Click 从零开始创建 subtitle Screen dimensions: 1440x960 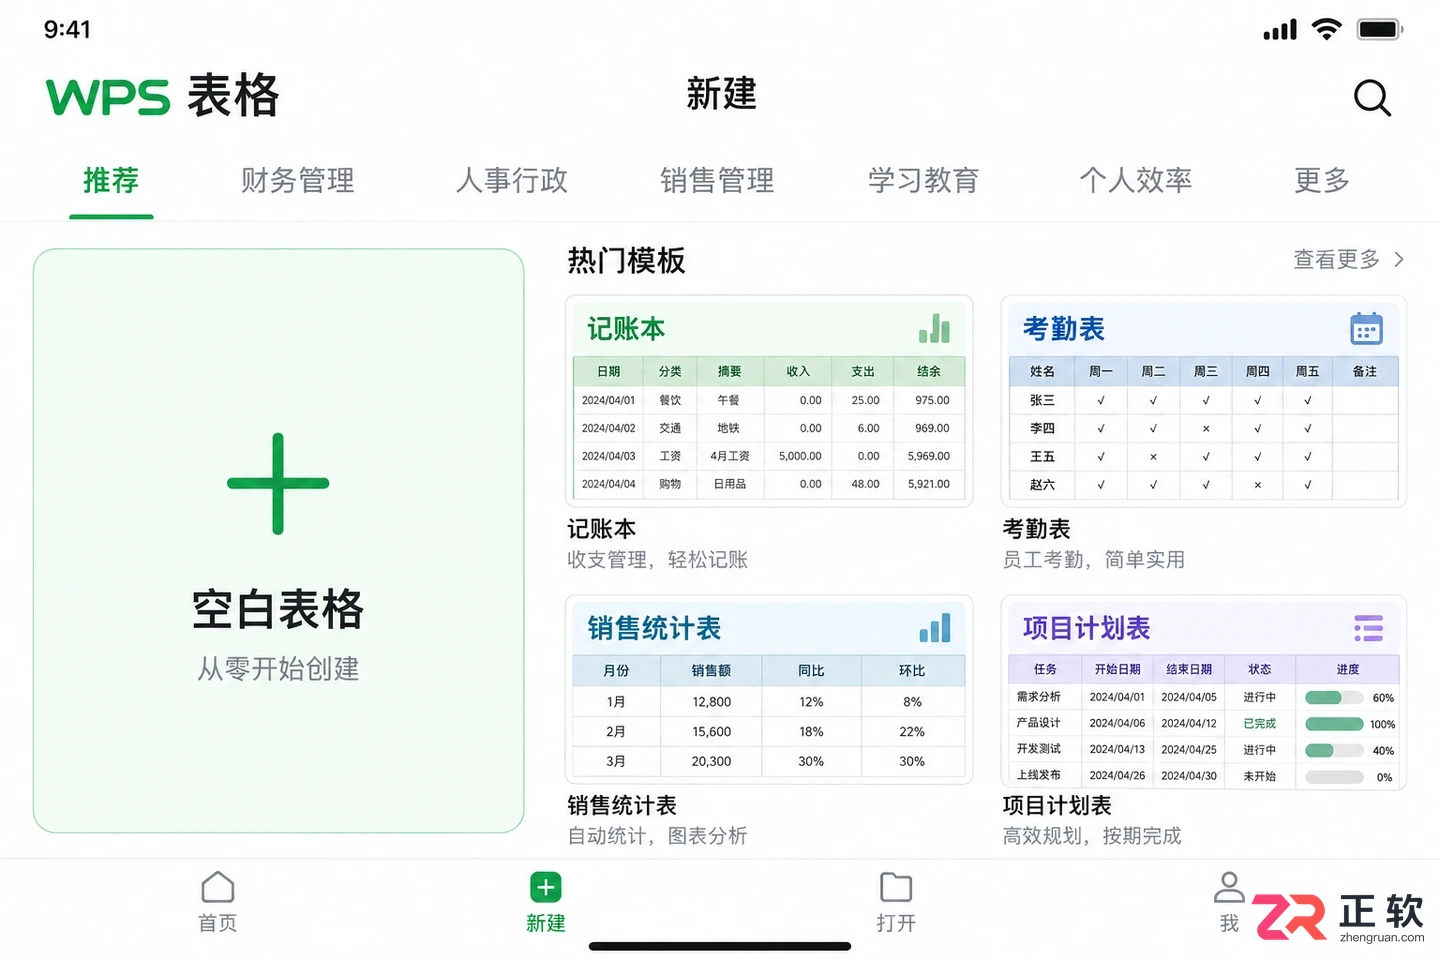[278, 668]
